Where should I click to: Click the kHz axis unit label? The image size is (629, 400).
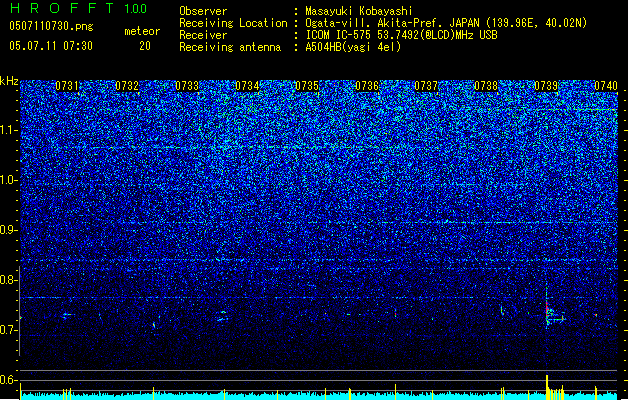pyautogui.click(x=9, y=81)
